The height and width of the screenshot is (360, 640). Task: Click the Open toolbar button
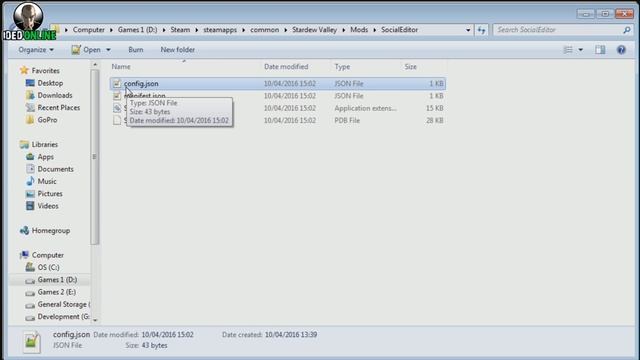click(86, 50)
